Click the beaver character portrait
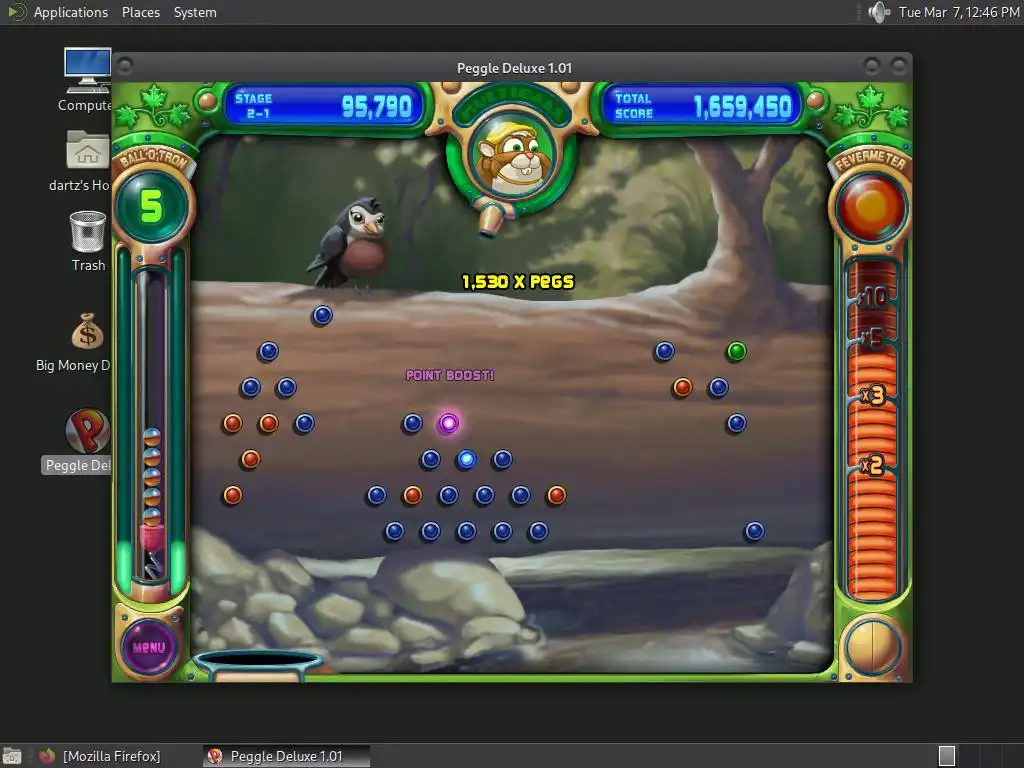 (x=513, y=157)
